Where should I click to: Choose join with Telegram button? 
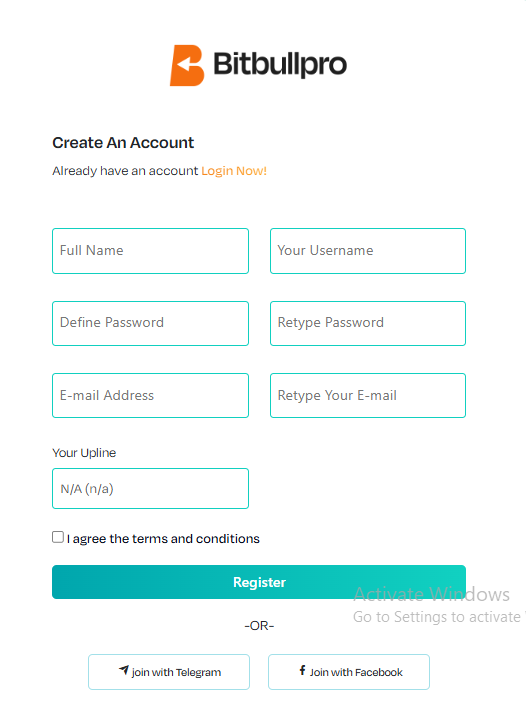(169, 672)
